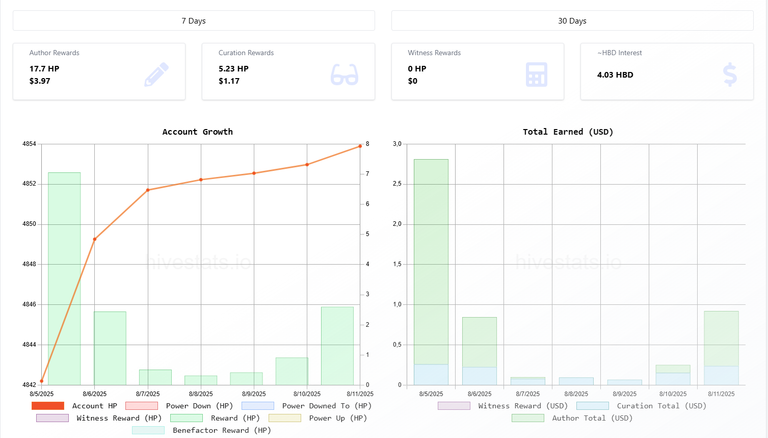Image resolution: width=768 pixels, height=438 pixels.
Task: Click the 8/5/2025 curation bar in Total Earned
Action: [x=431, y=374]
